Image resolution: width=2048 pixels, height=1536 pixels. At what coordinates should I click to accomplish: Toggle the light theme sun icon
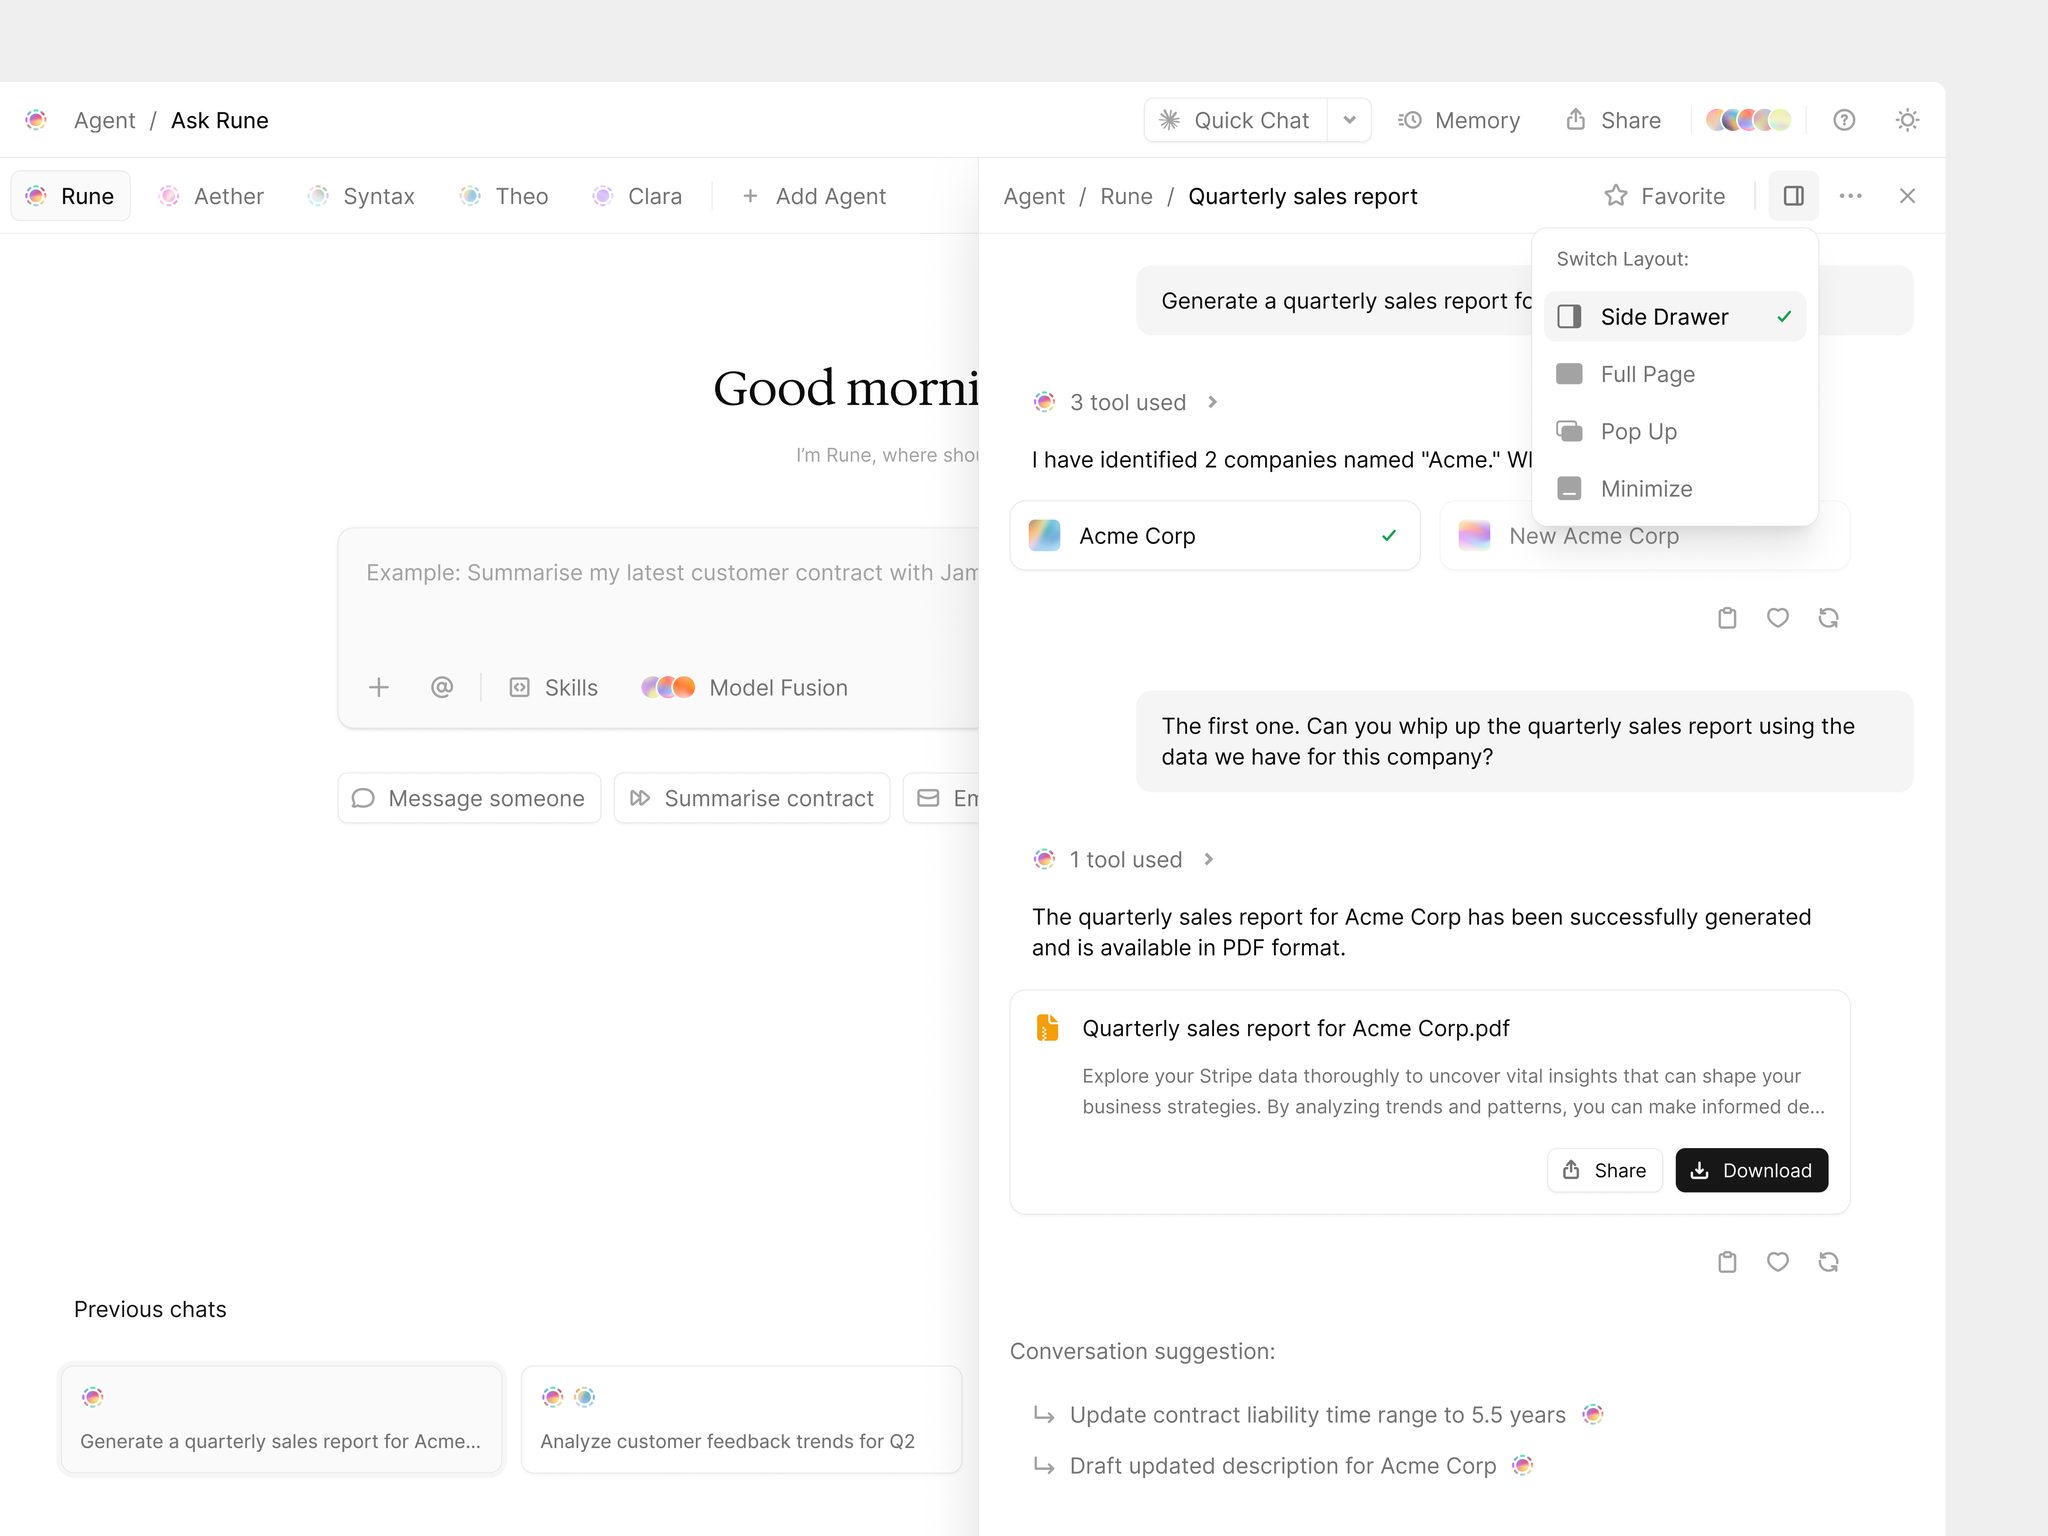tap(1907, 120)
